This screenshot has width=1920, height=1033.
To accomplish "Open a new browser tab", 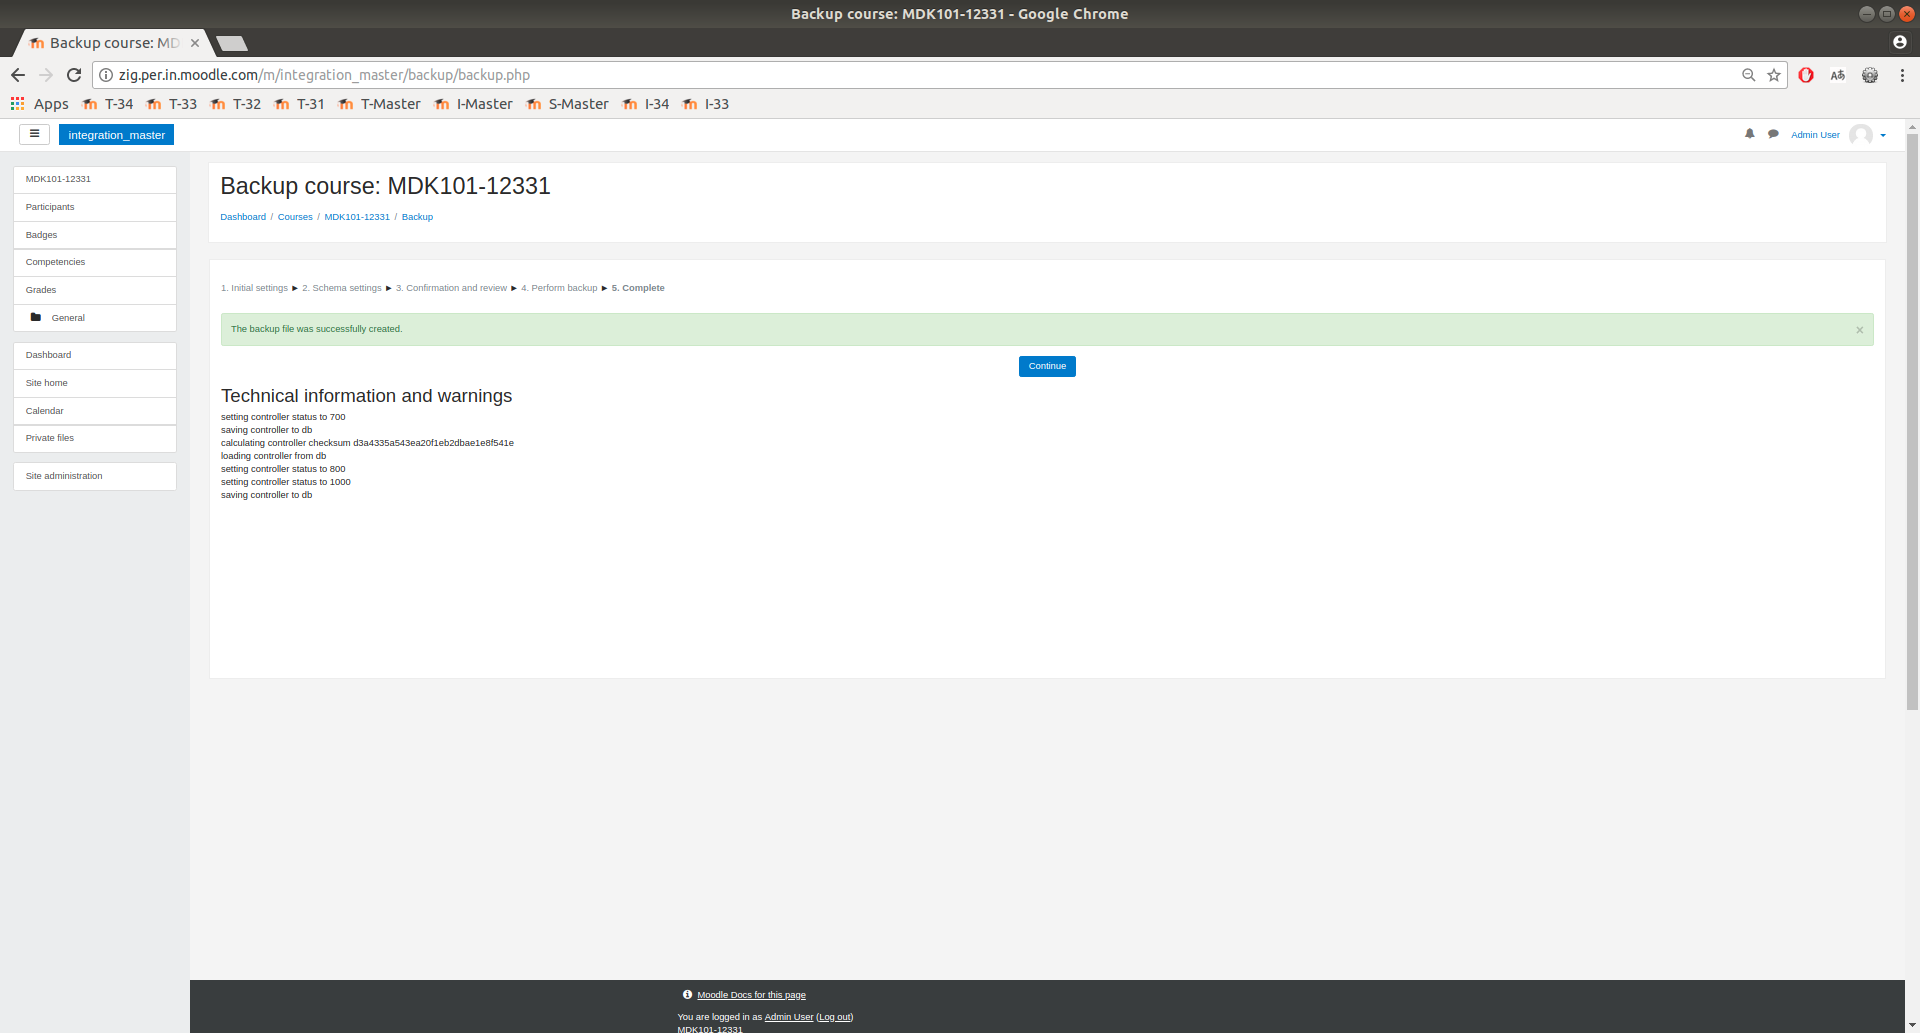I will pyautogui.click(x=232, y=43).
